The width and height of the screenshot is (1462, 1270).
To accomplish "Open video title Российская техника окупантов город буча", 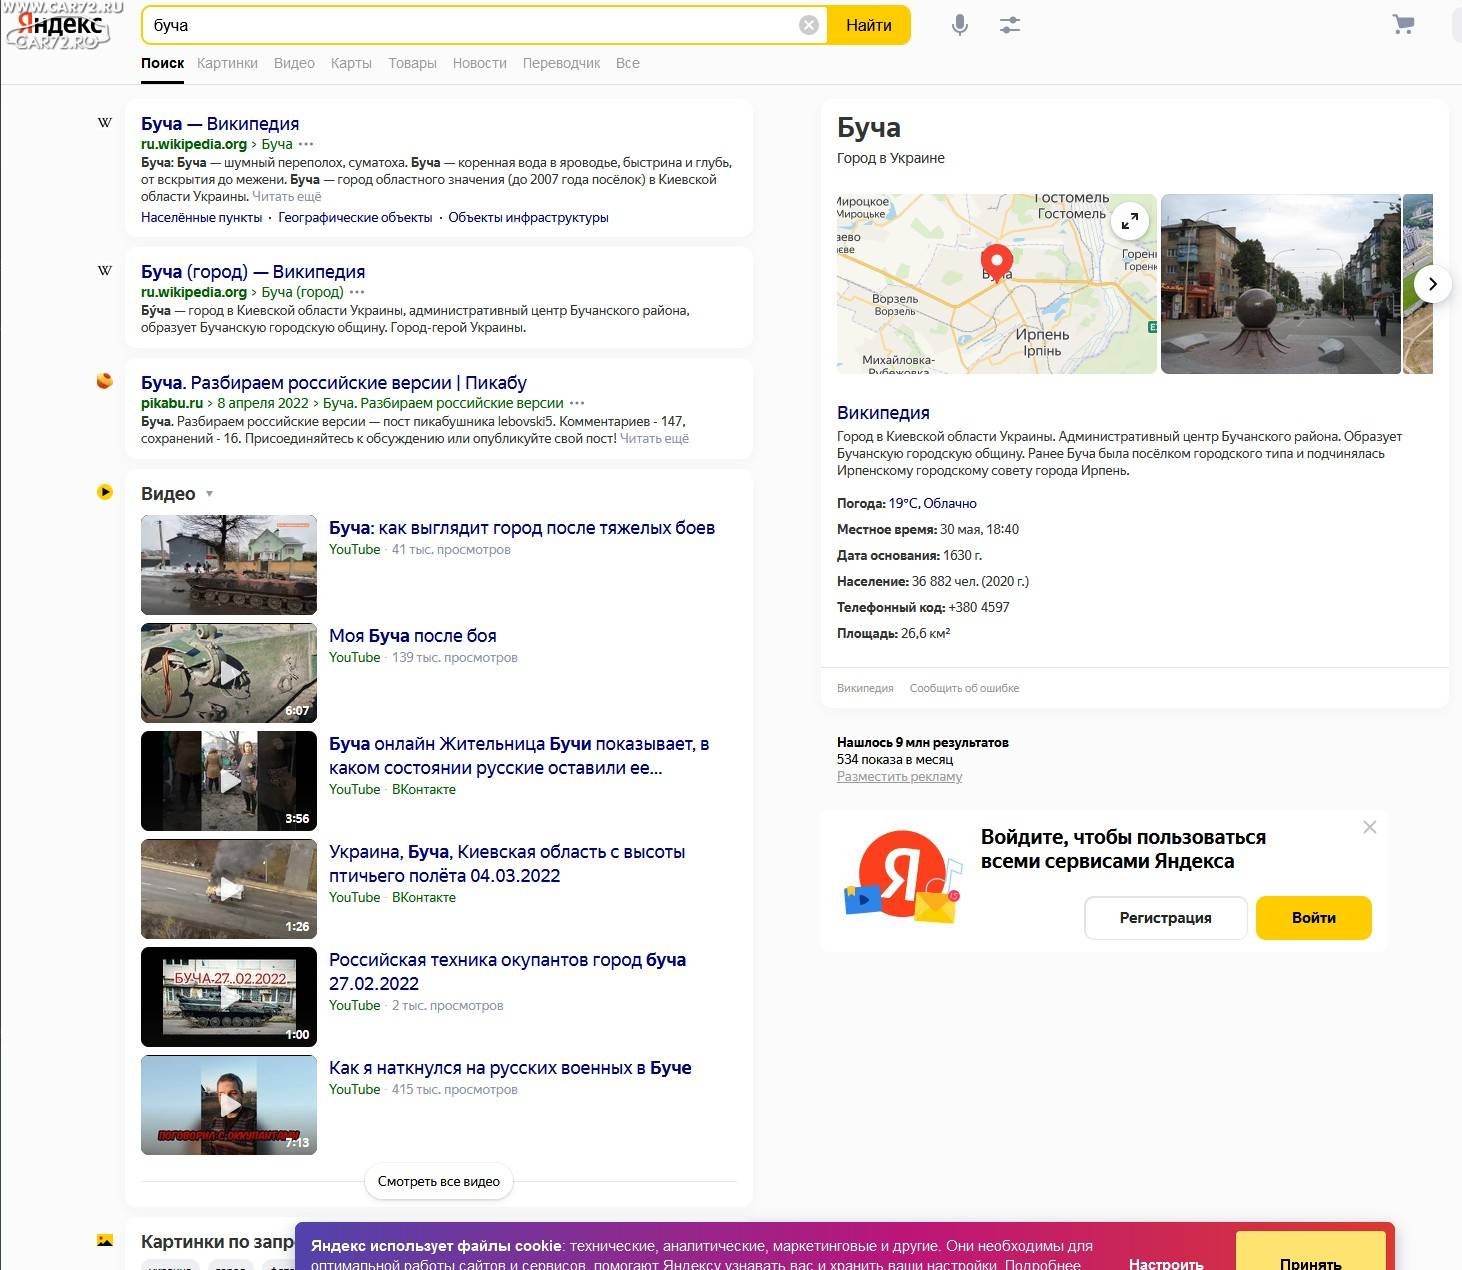I will click(507, 971).
